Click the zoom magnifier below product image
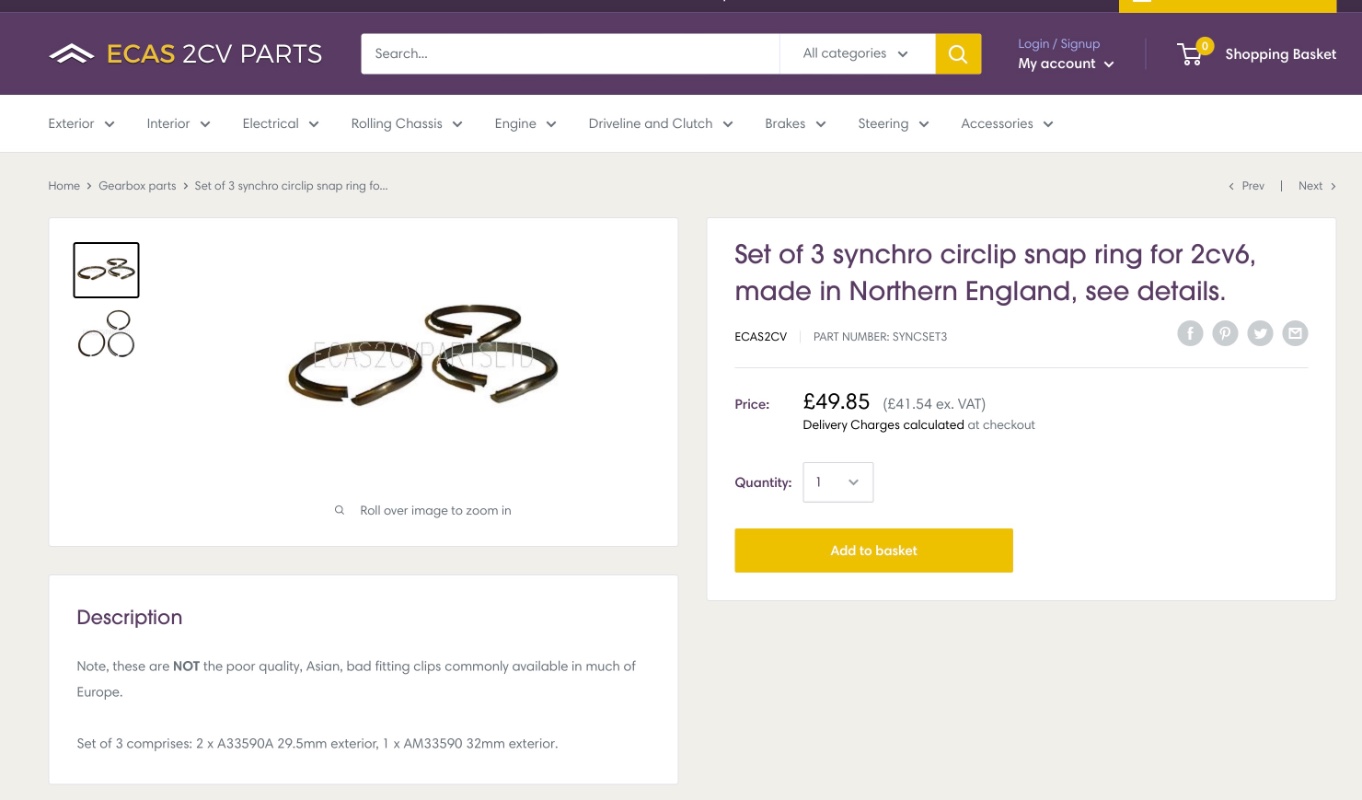This screenshot has height=800, width=1362. (x=340, y=510)
